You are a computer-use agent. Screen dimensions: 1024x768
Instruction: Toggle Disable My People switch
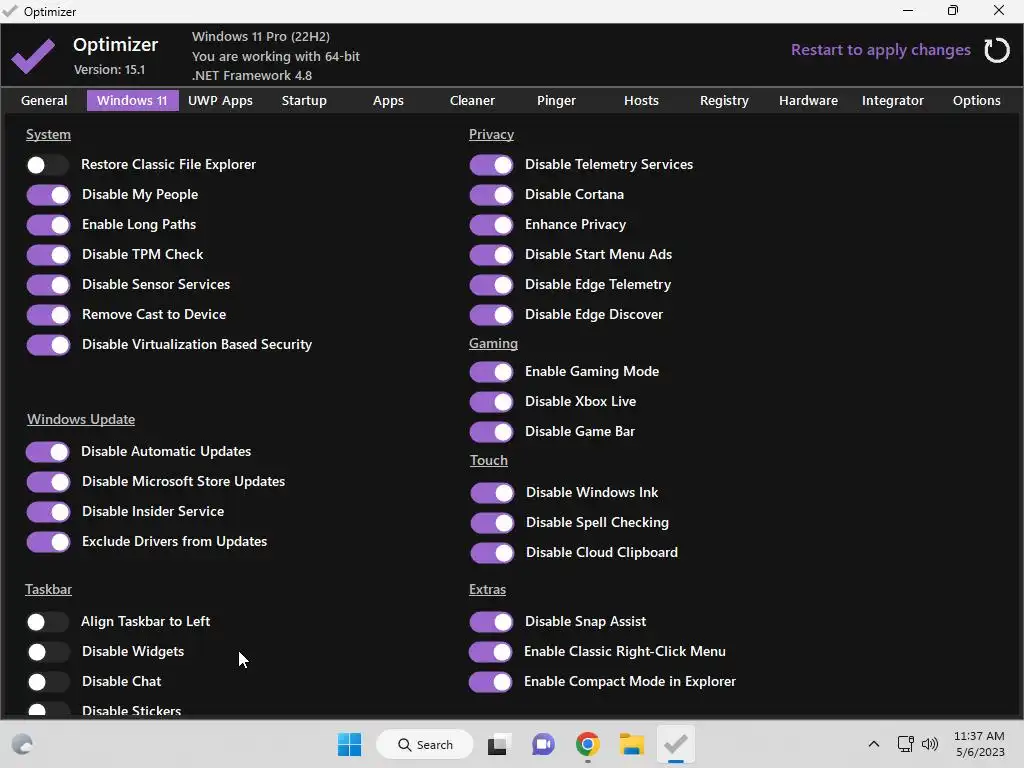tap(48, 195)
